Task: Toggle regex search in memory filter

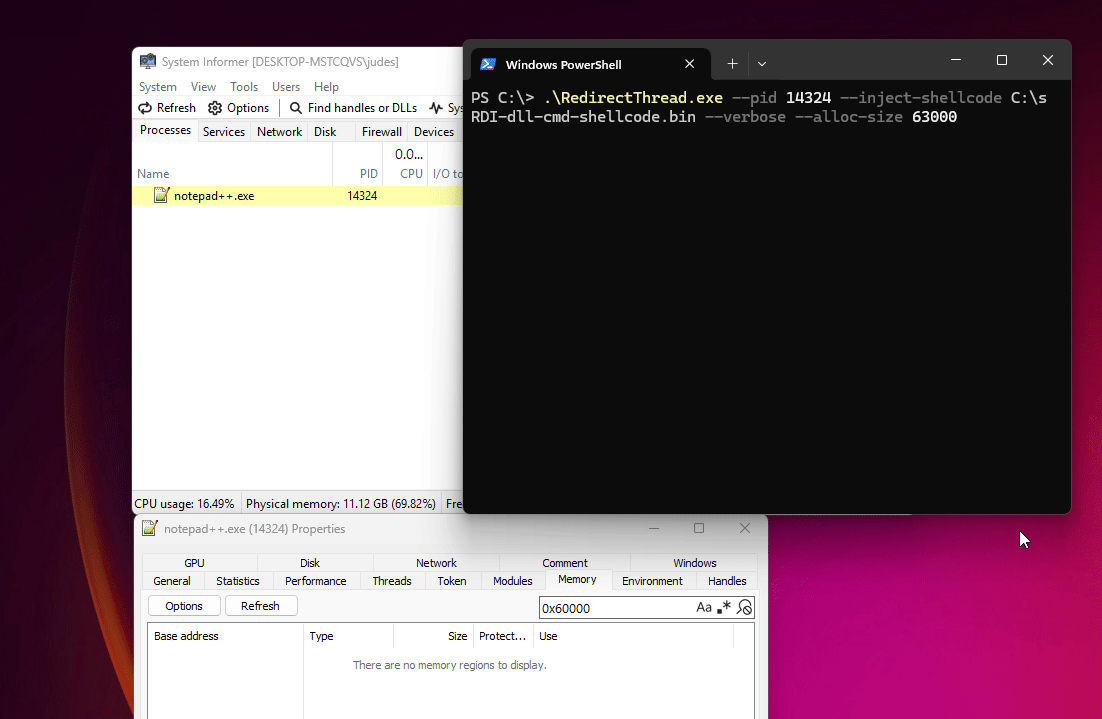Action: 724,607
